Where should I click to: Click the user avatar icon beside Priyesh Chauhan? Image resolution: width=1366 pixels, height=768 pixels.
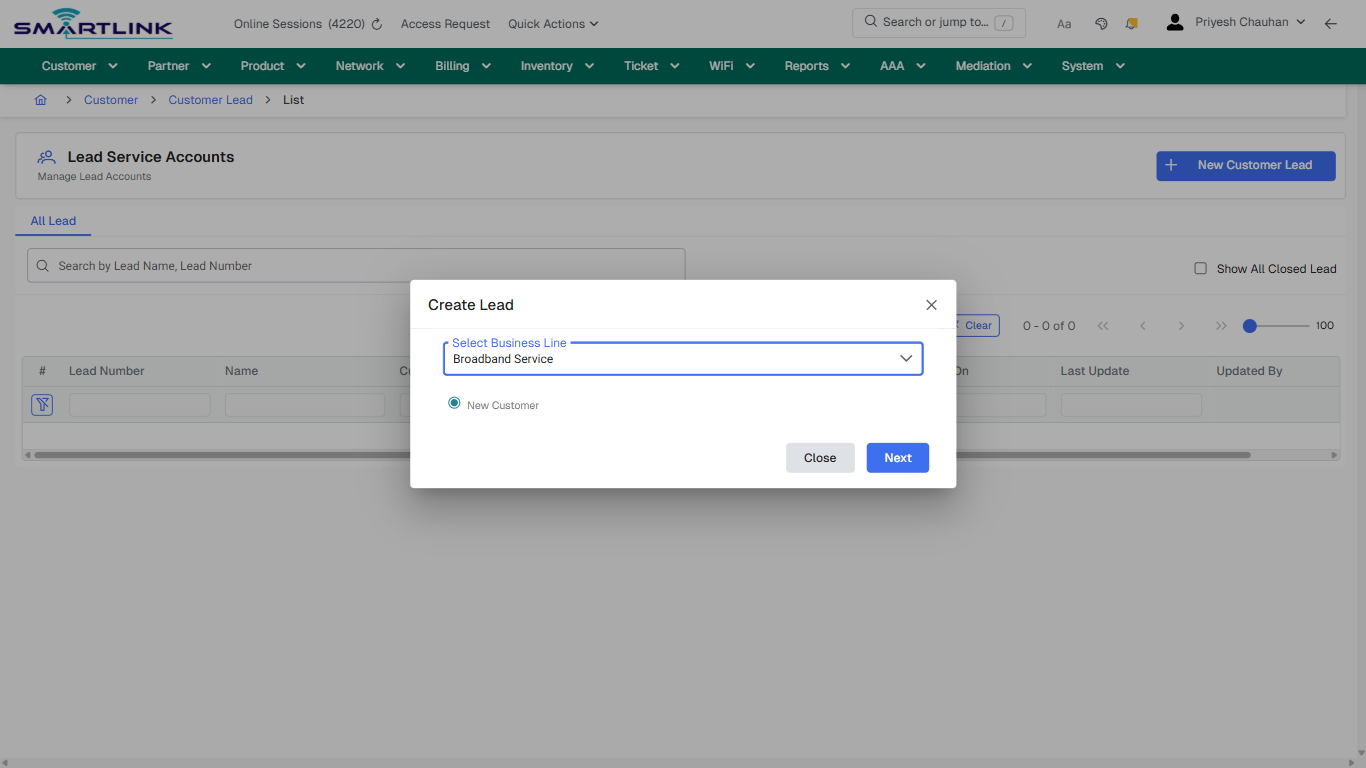(x=1174, y=21)
